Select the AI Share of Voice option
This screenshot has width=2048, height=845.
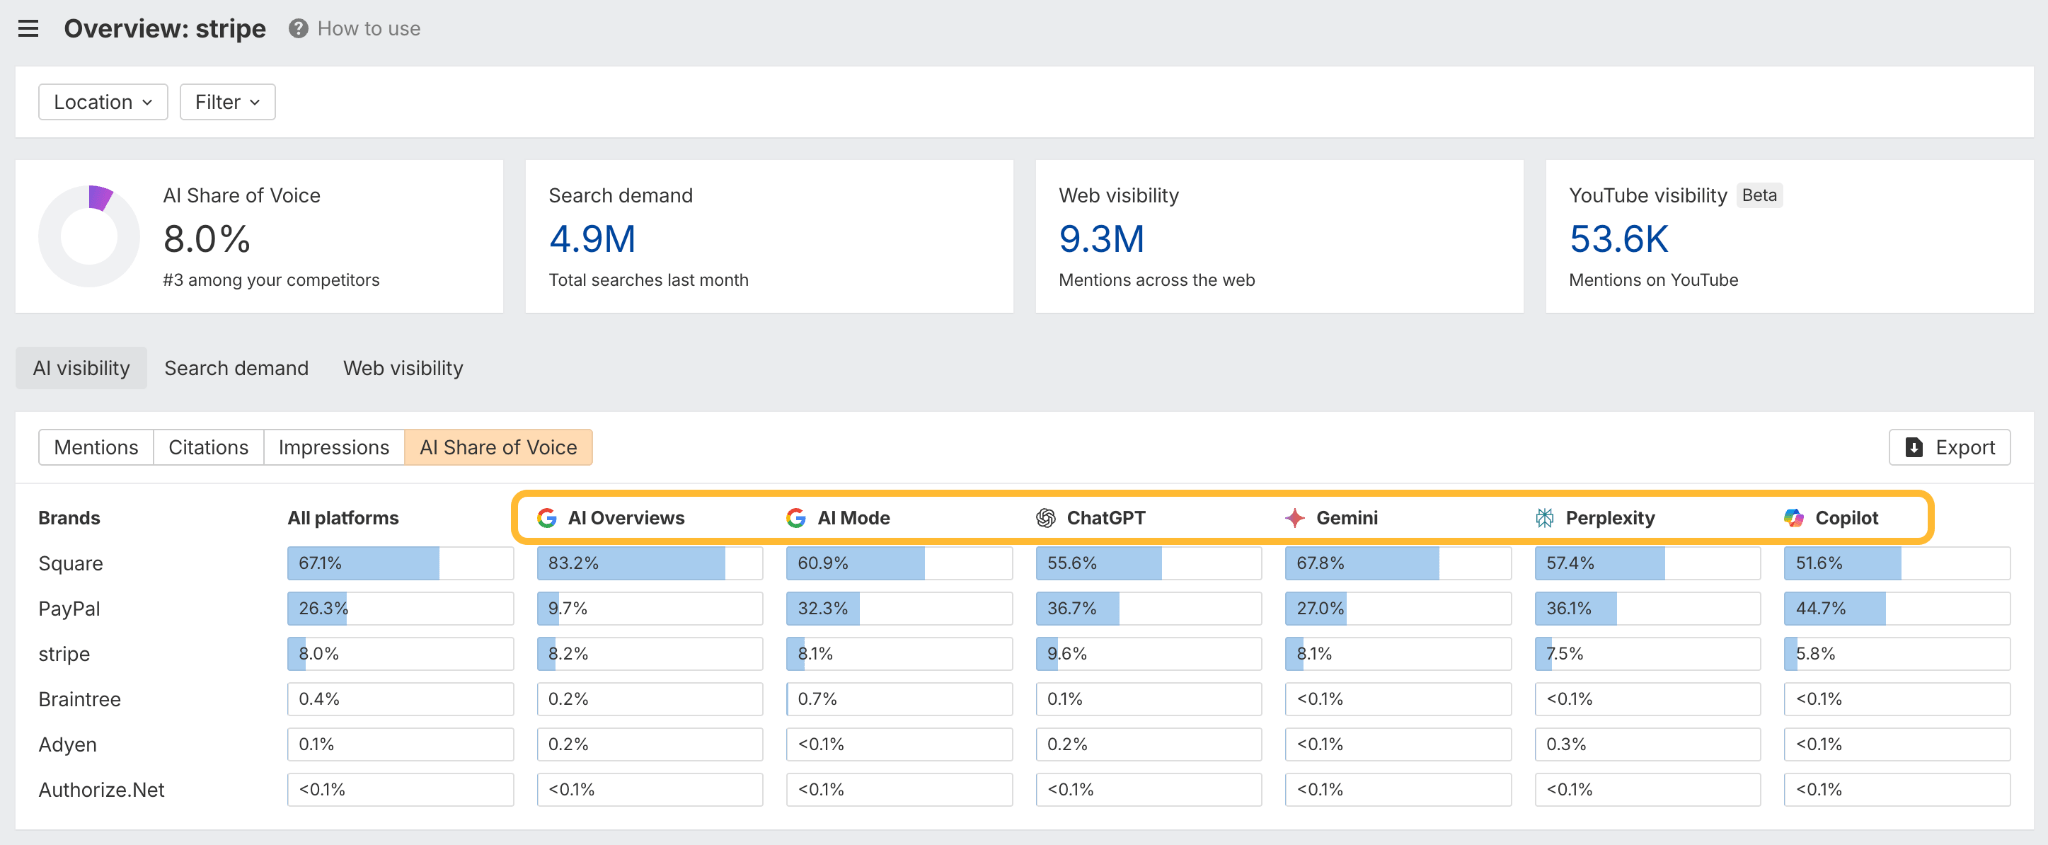coord(498,447)
